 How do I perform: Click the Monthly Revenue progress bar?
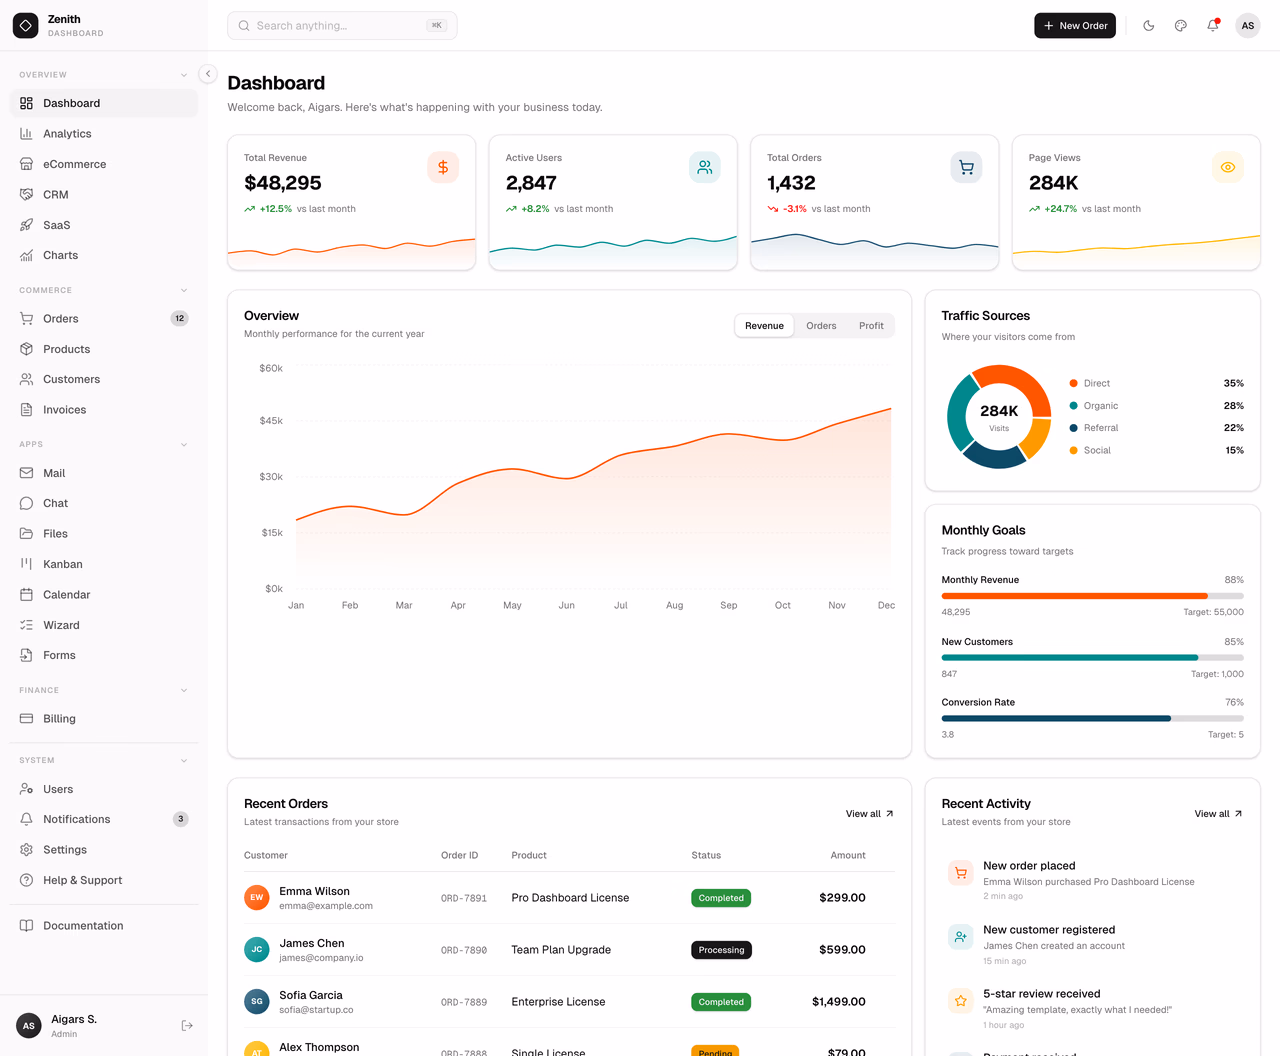point(1093,596)
